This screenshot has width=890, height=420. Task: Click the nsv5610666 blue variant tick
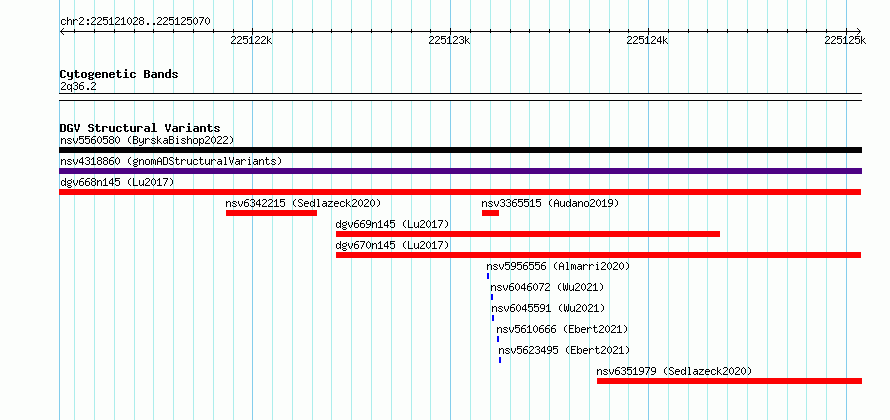(498, 339)
